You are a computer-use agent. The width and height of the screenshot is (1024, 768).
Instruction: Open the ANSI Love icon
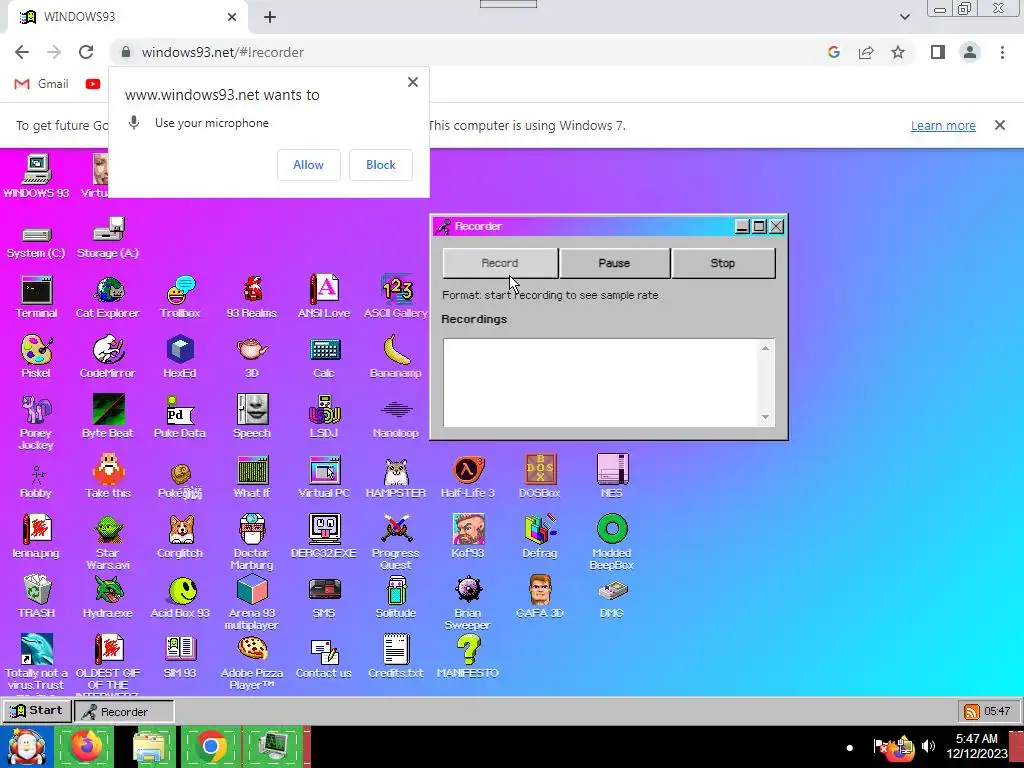(324, 297)
